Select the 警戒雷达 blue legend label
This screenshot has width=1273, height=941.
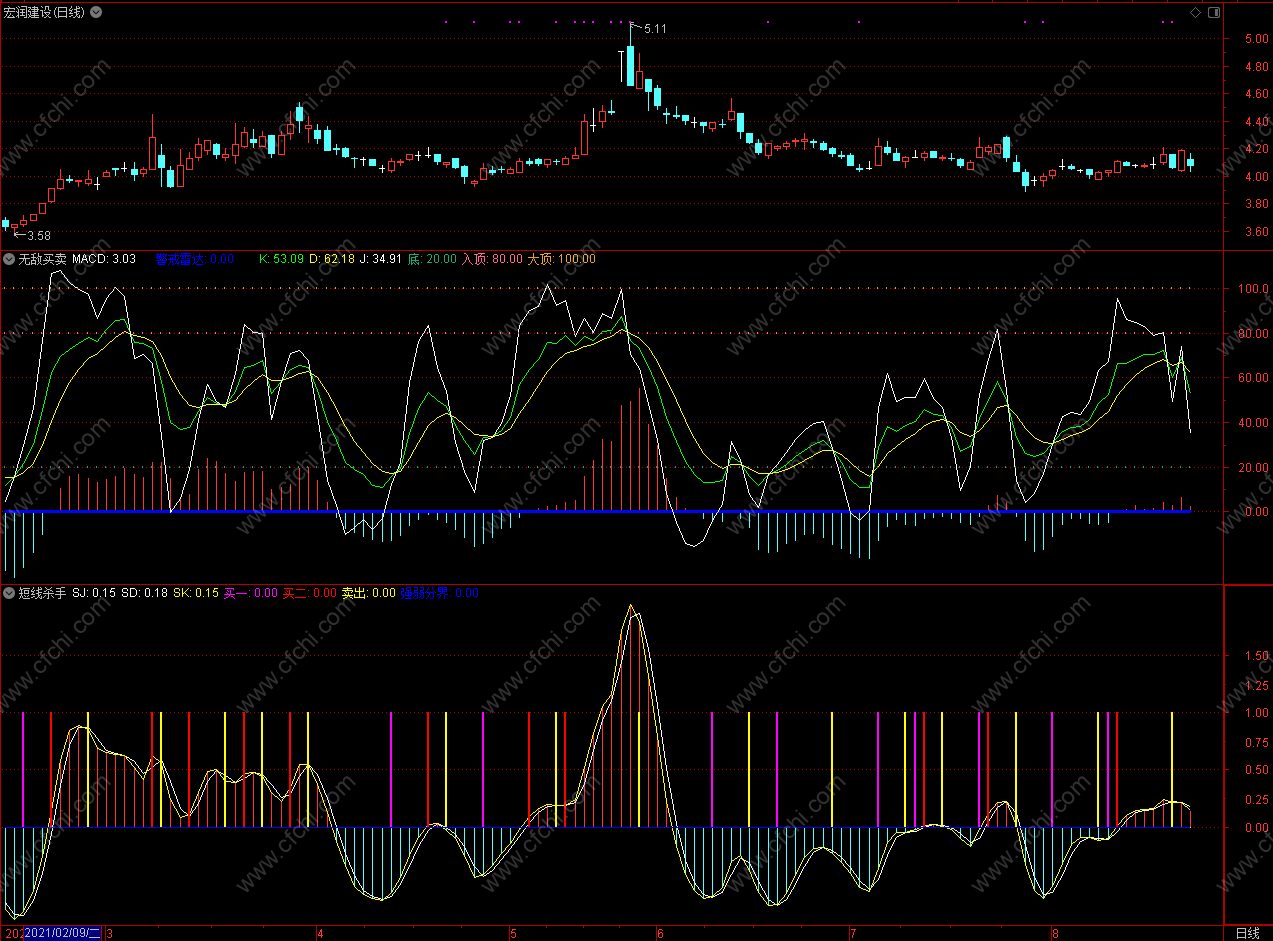click(x=180, y=259)
